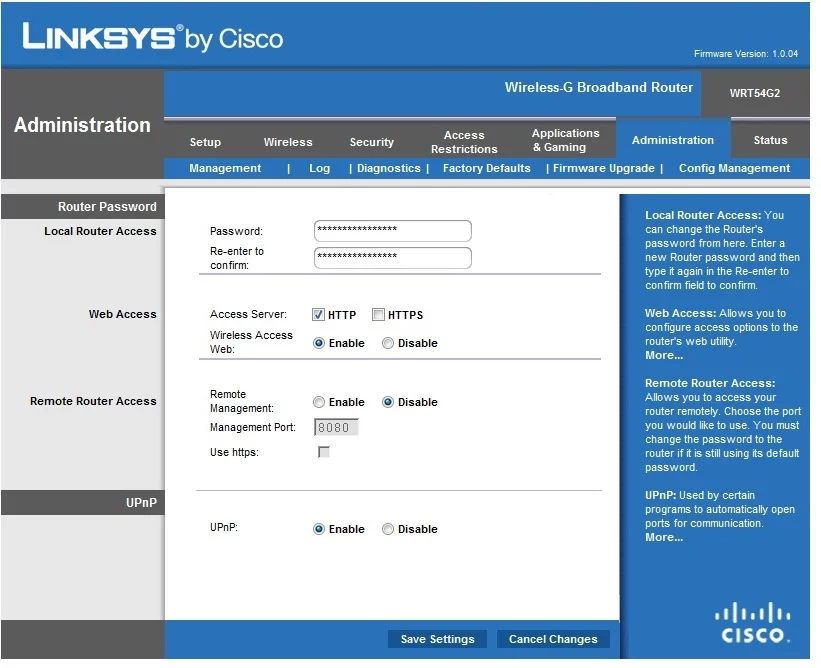
Task: Select the Administration tab
Action: [x=673, y=140]
